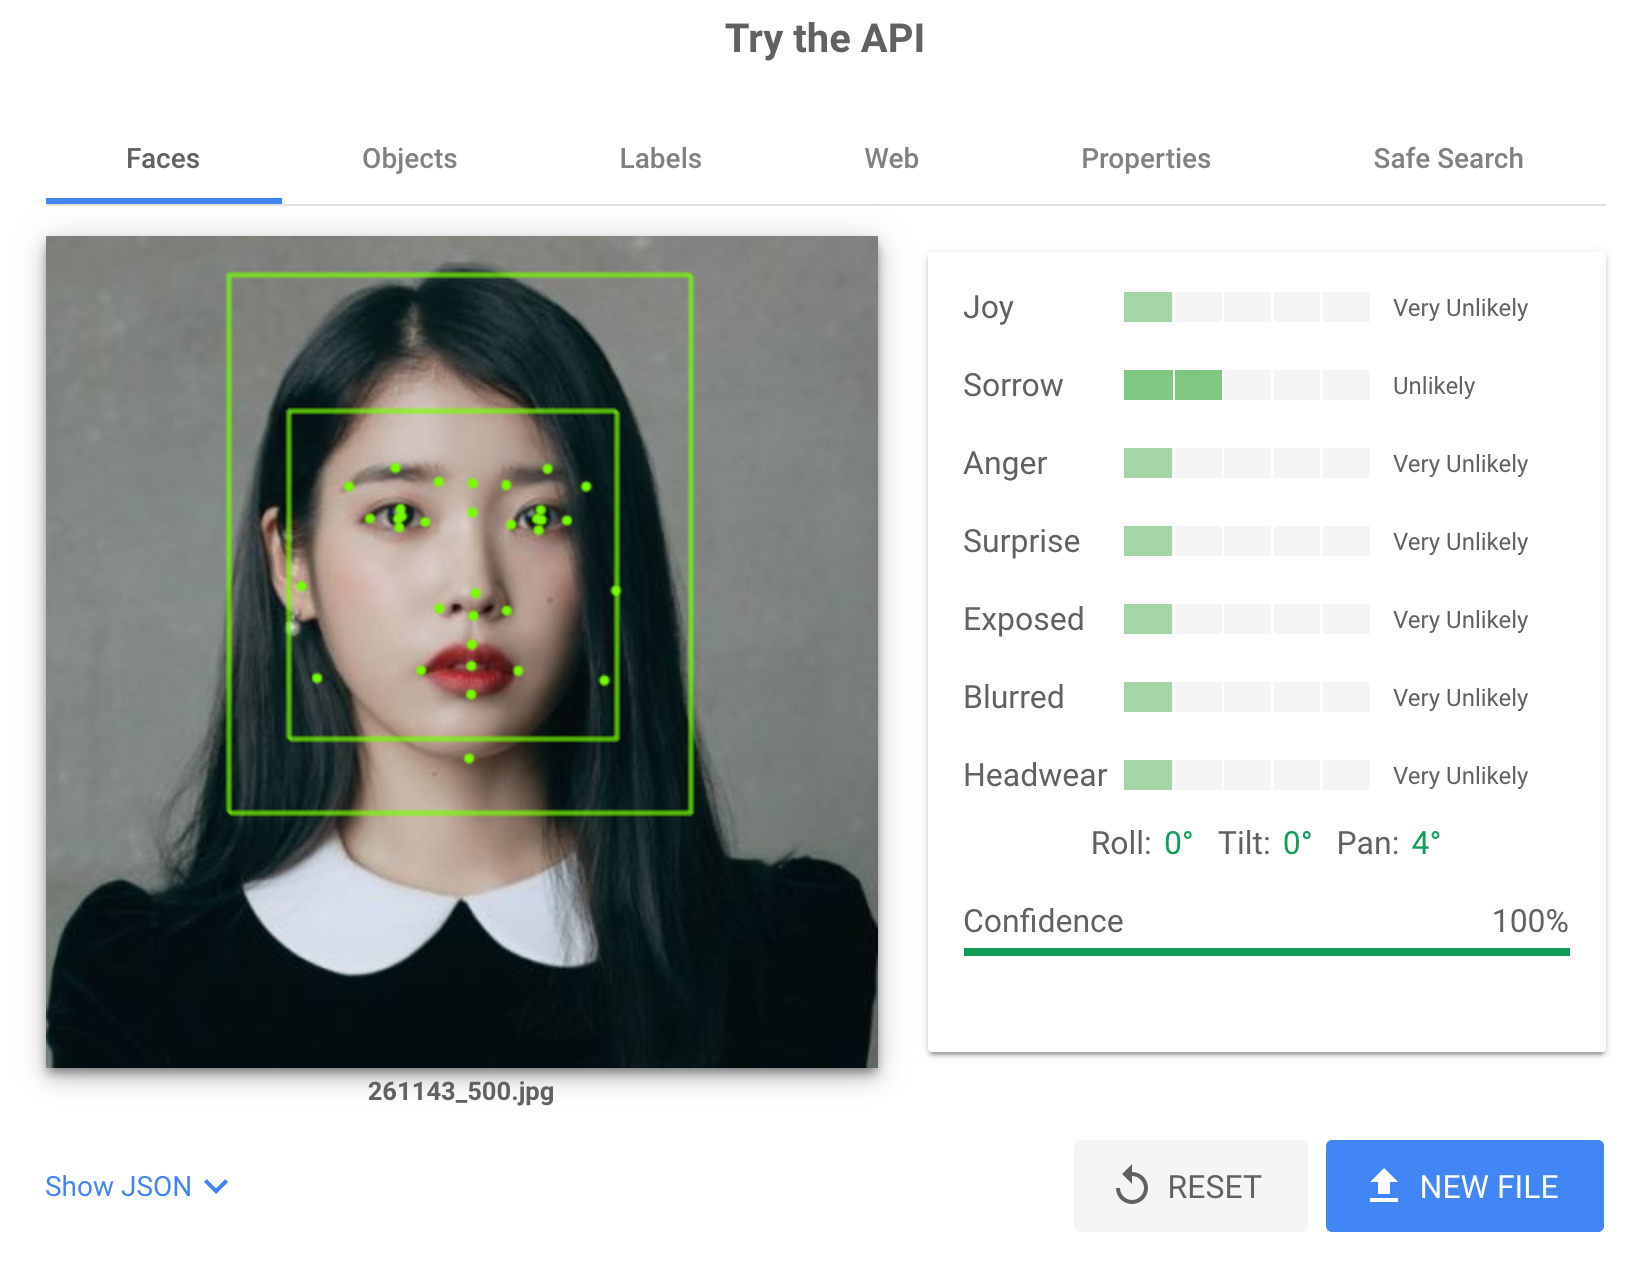This screenshot has width=1652, height=1272.
Task: Click the 'Try the API' heading
Action: tap(825, 39)
